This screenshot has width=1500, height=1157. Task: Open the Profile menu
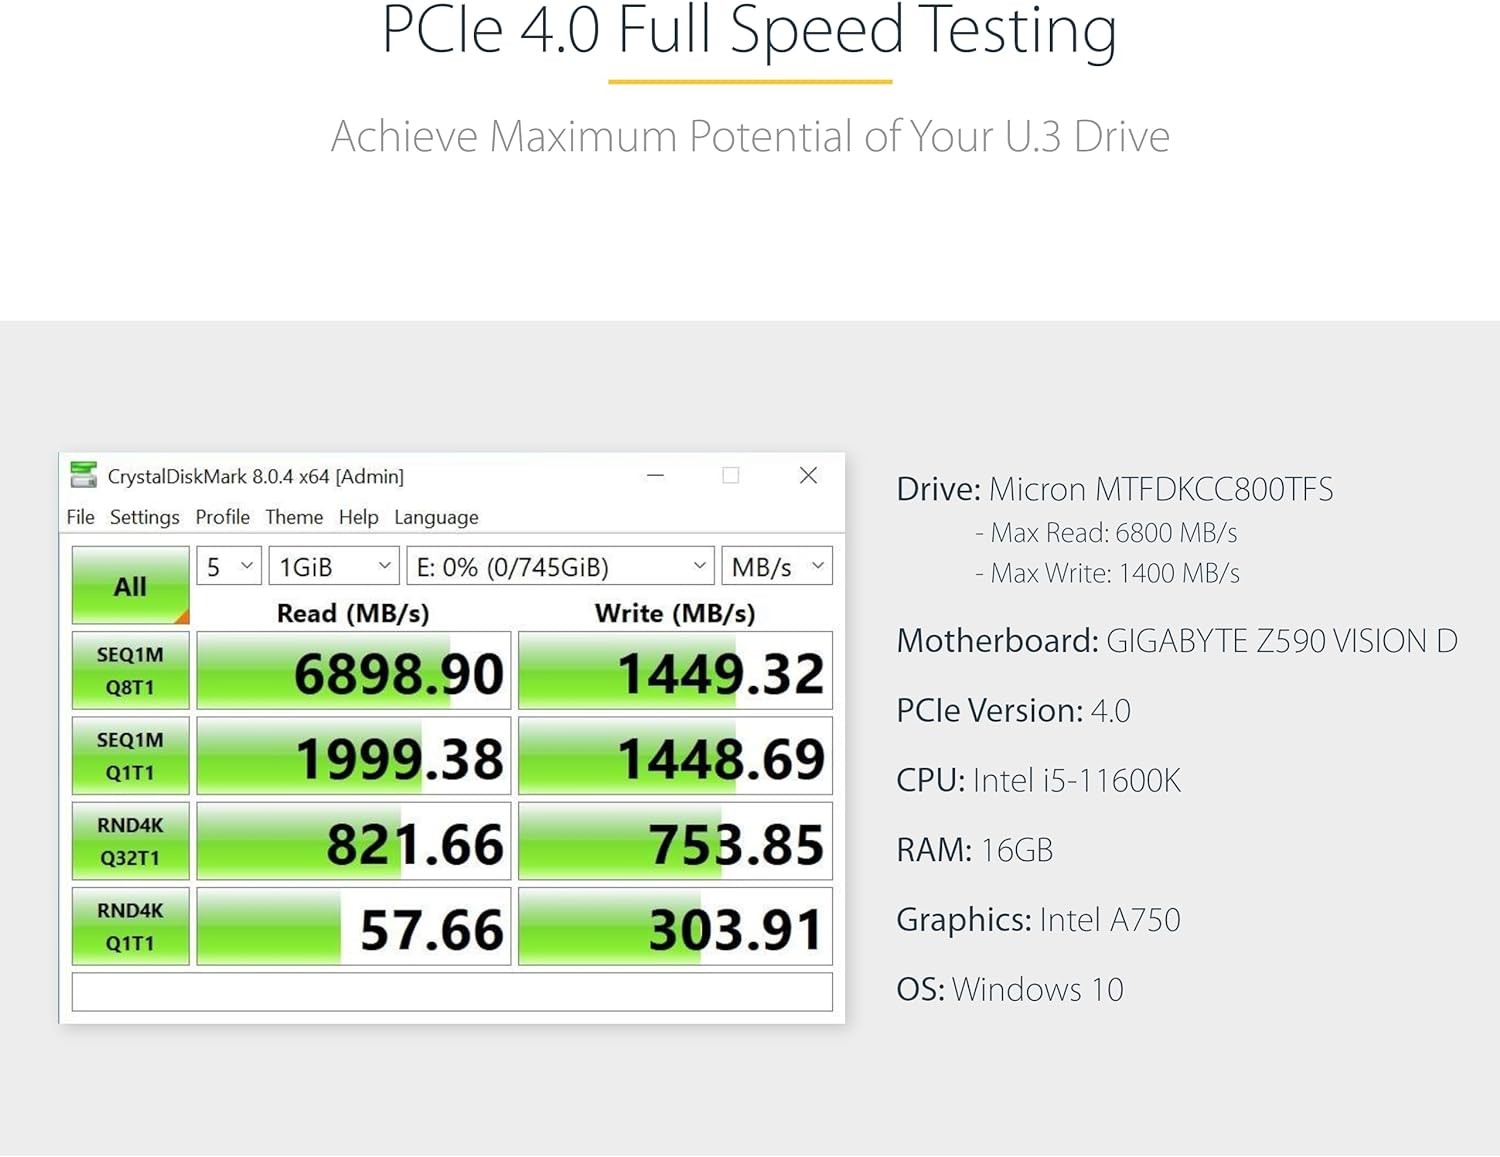[223, 517]
